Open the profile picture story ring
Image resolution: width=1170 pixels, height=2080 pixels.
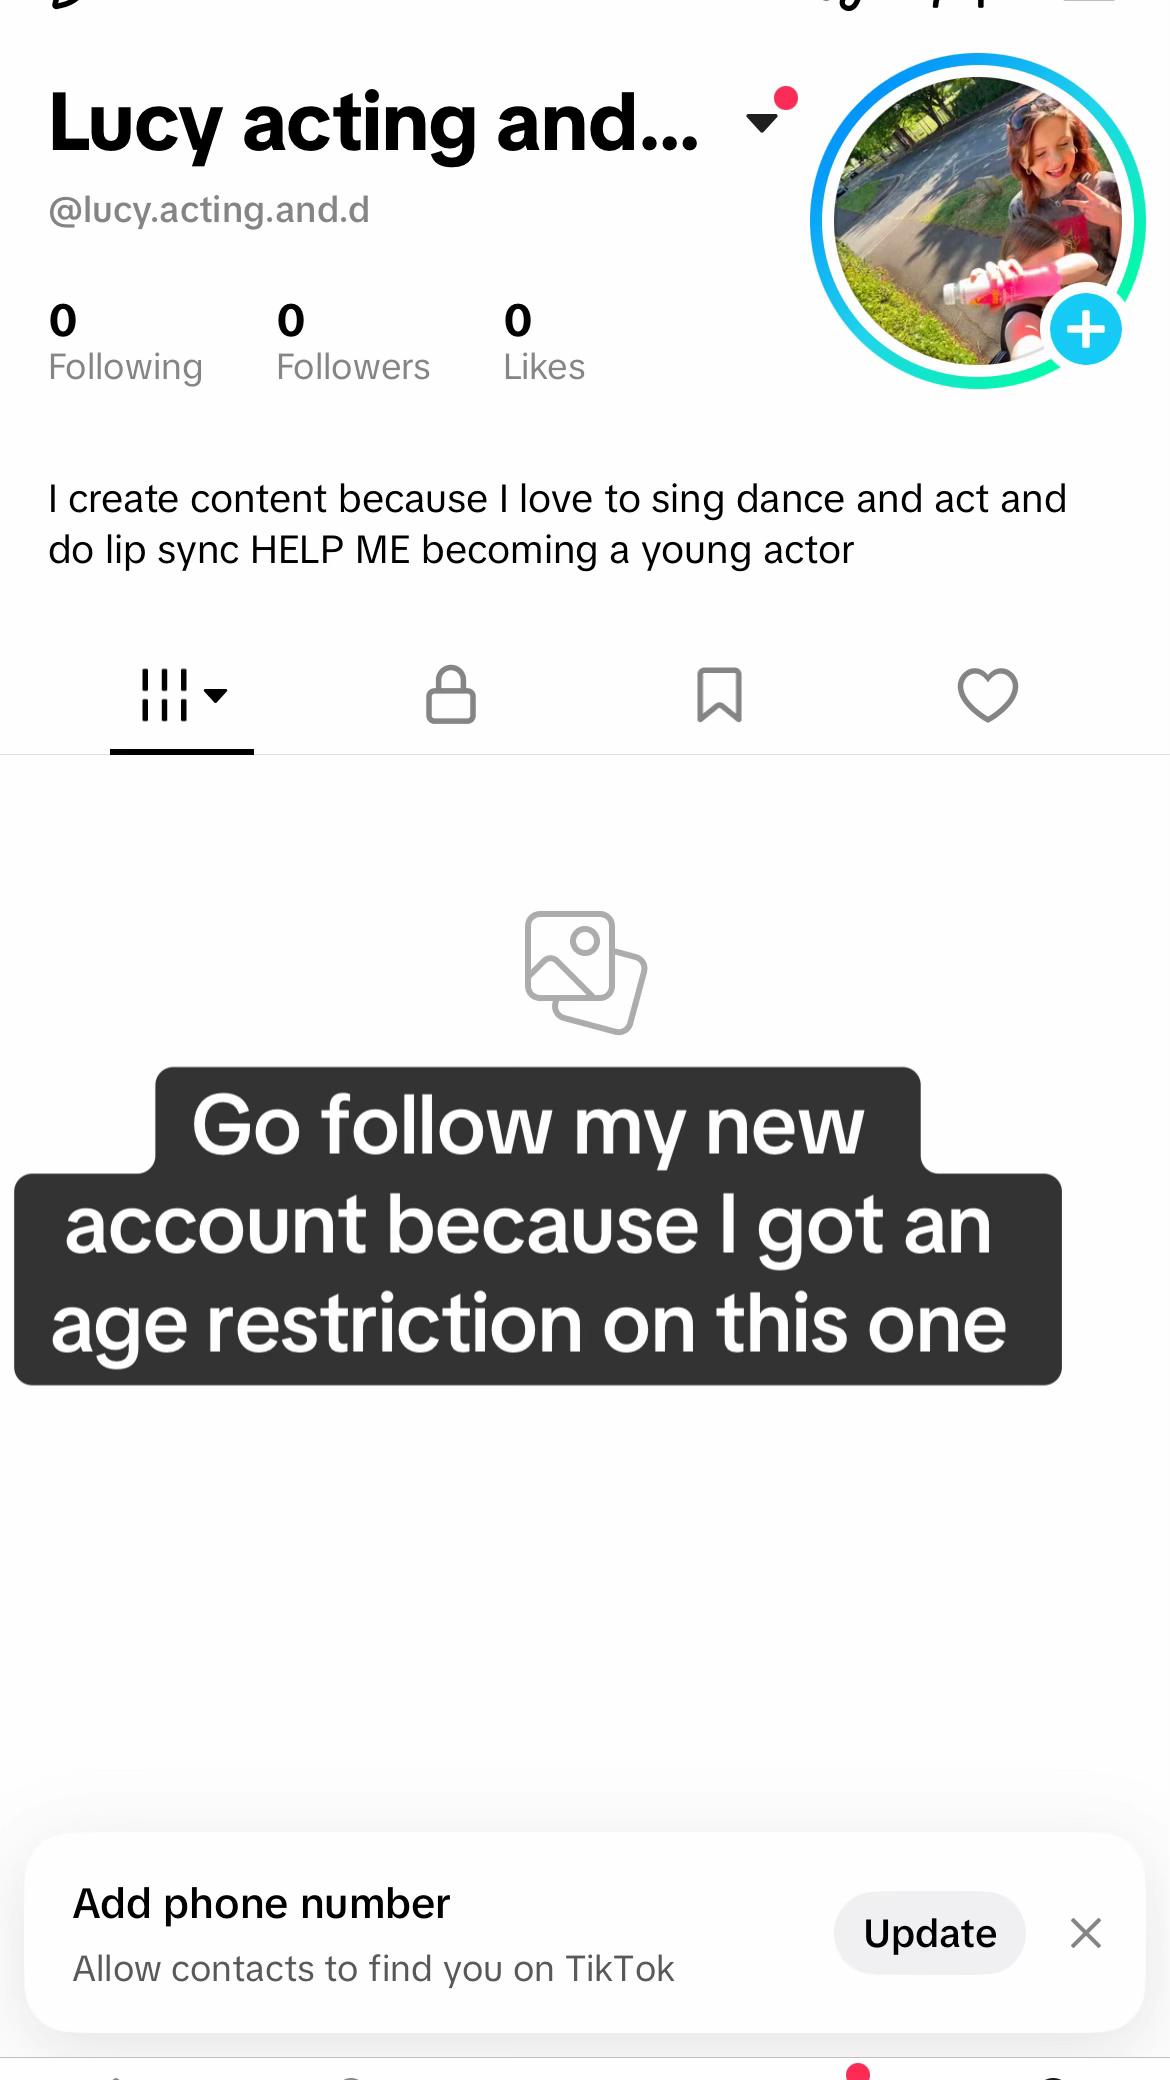(x=978, y=221)
